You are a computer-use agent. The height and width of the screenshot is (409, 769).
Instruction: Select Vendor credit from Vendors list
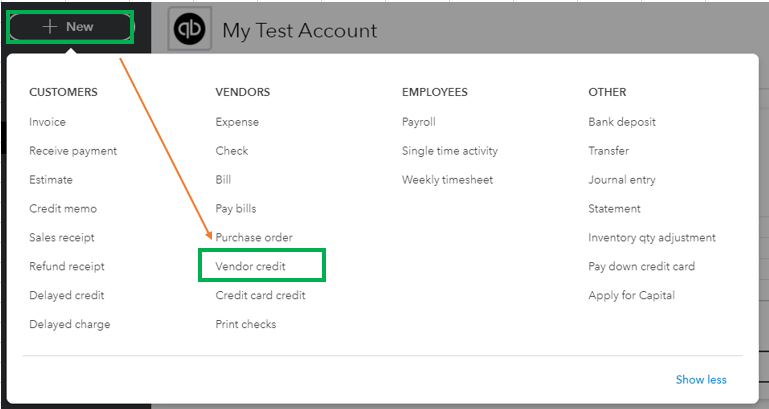tap(250, 266)
